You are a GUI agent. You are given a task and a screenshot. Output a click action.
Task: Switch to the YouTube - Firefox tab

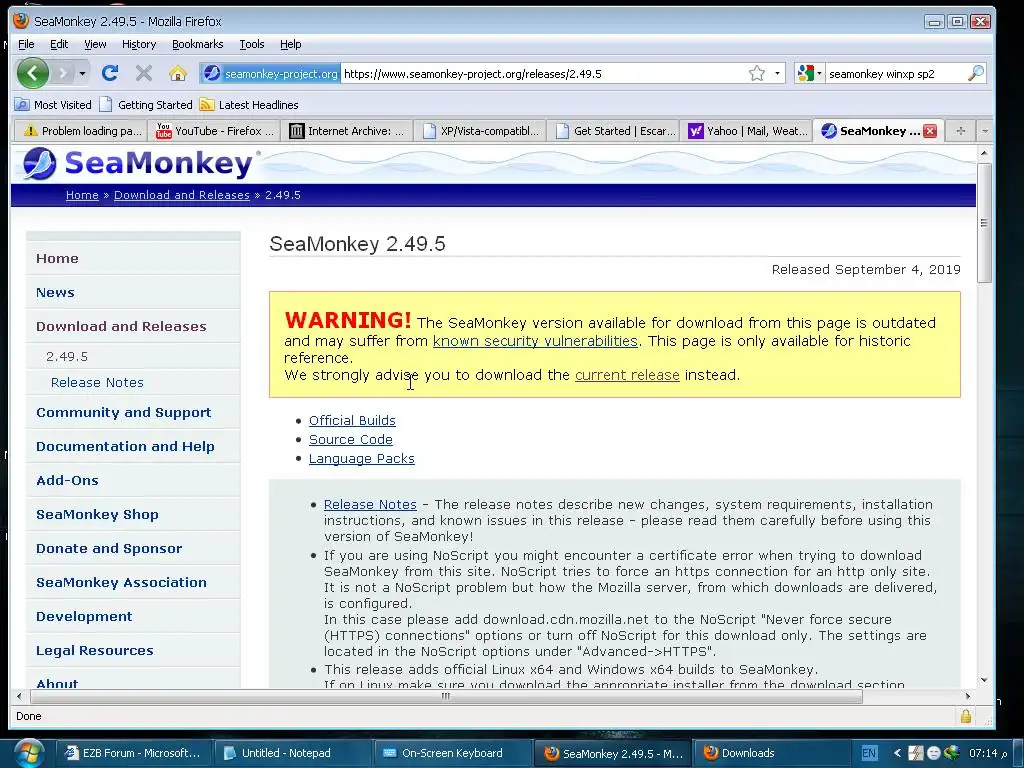(214, 131)
